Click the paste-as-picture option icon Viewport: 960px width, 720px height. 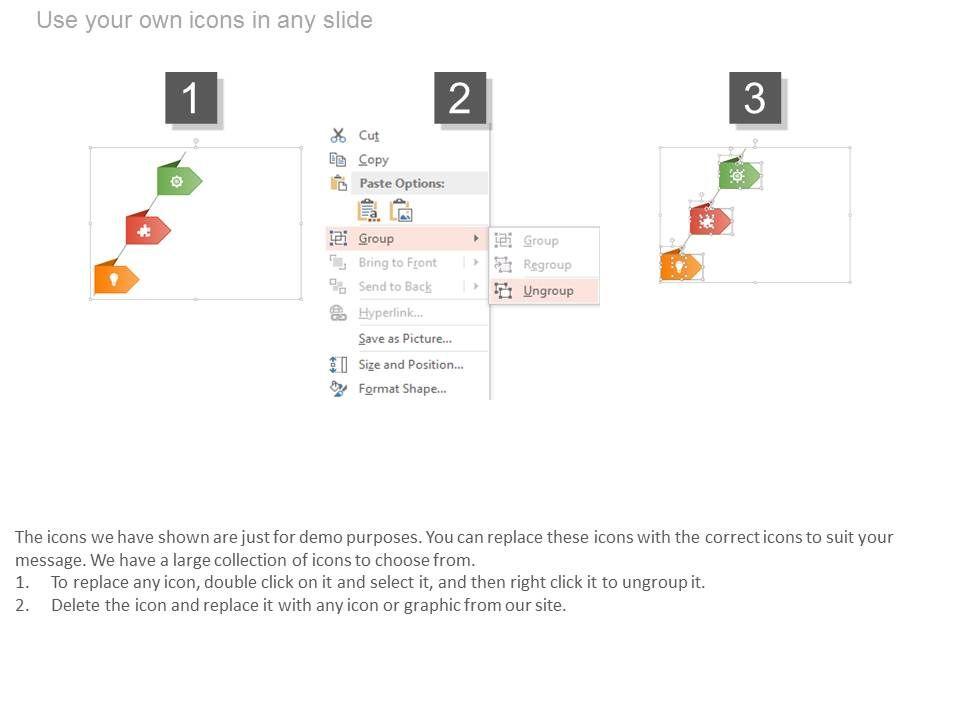[401, 211]
